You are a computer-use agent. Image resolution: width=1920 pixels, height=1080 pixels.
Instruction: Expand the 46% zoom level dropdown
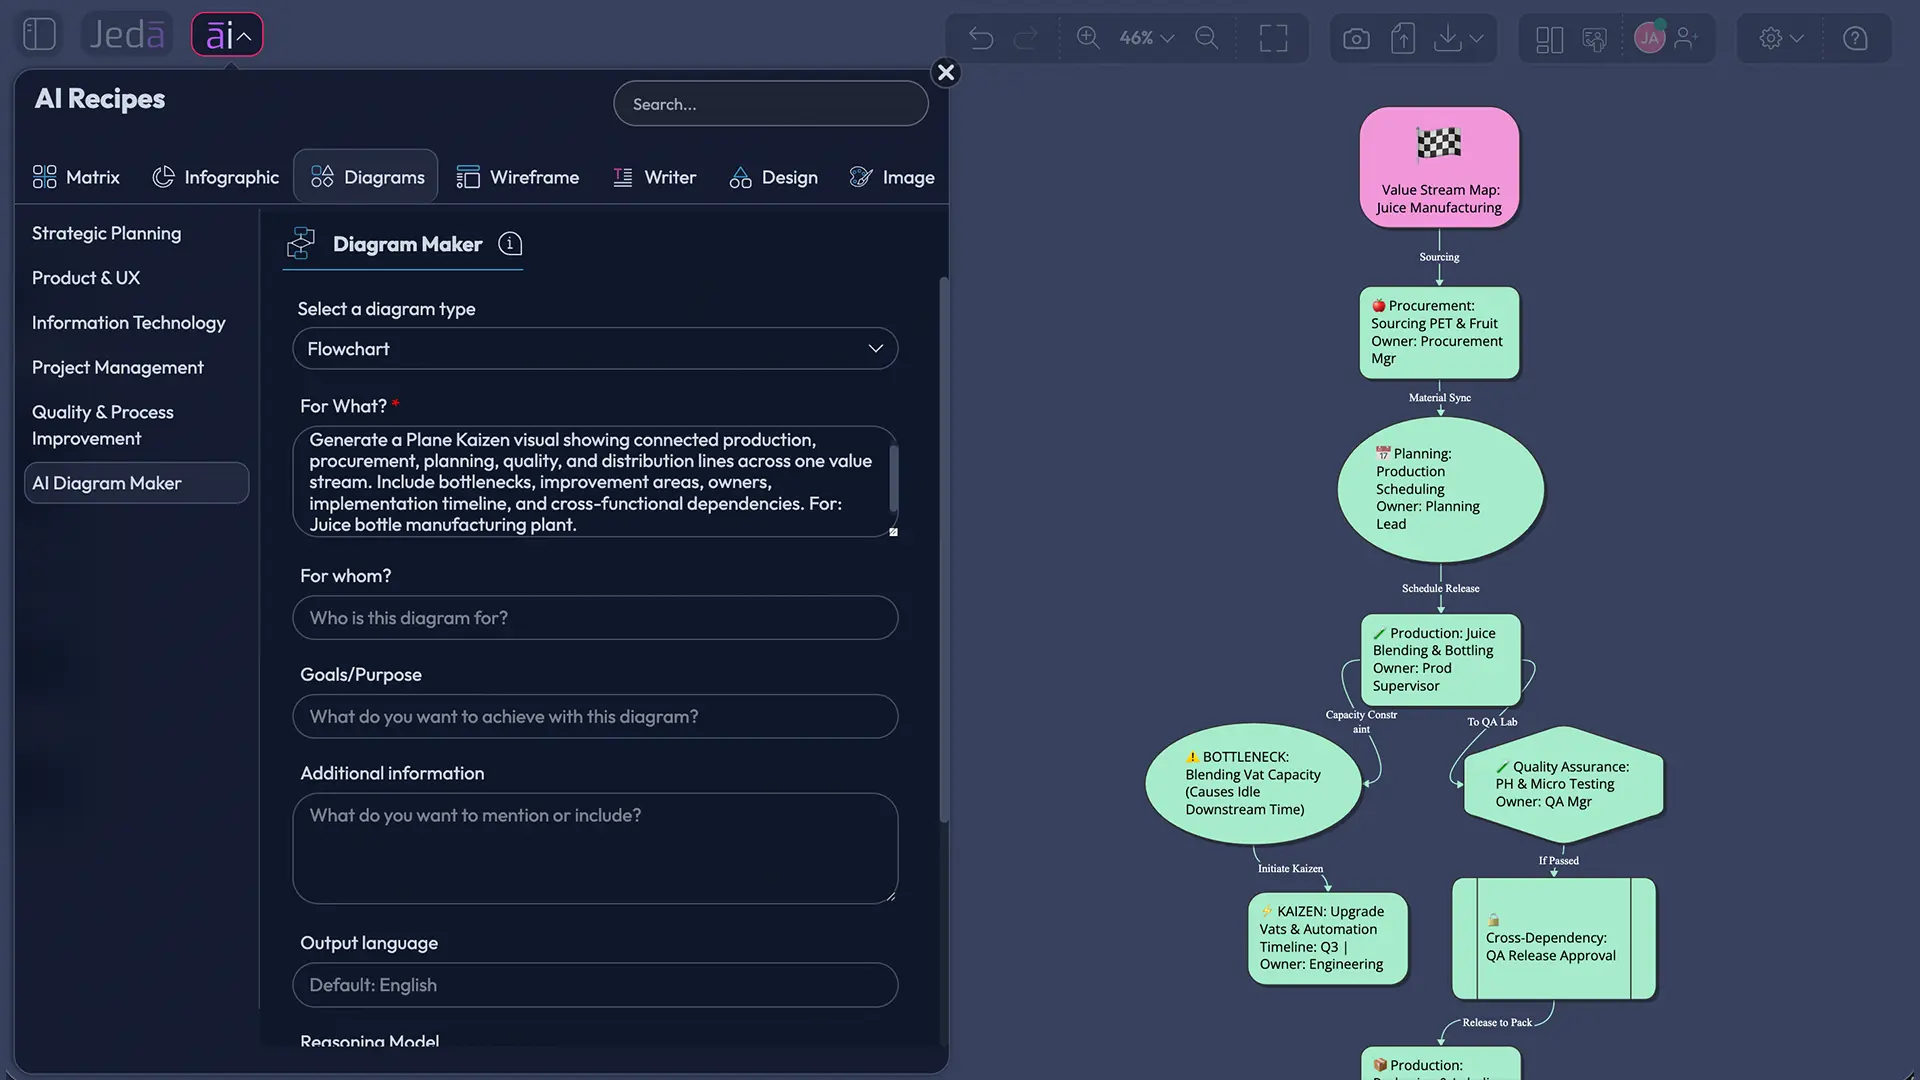(x=1146, y=38)
